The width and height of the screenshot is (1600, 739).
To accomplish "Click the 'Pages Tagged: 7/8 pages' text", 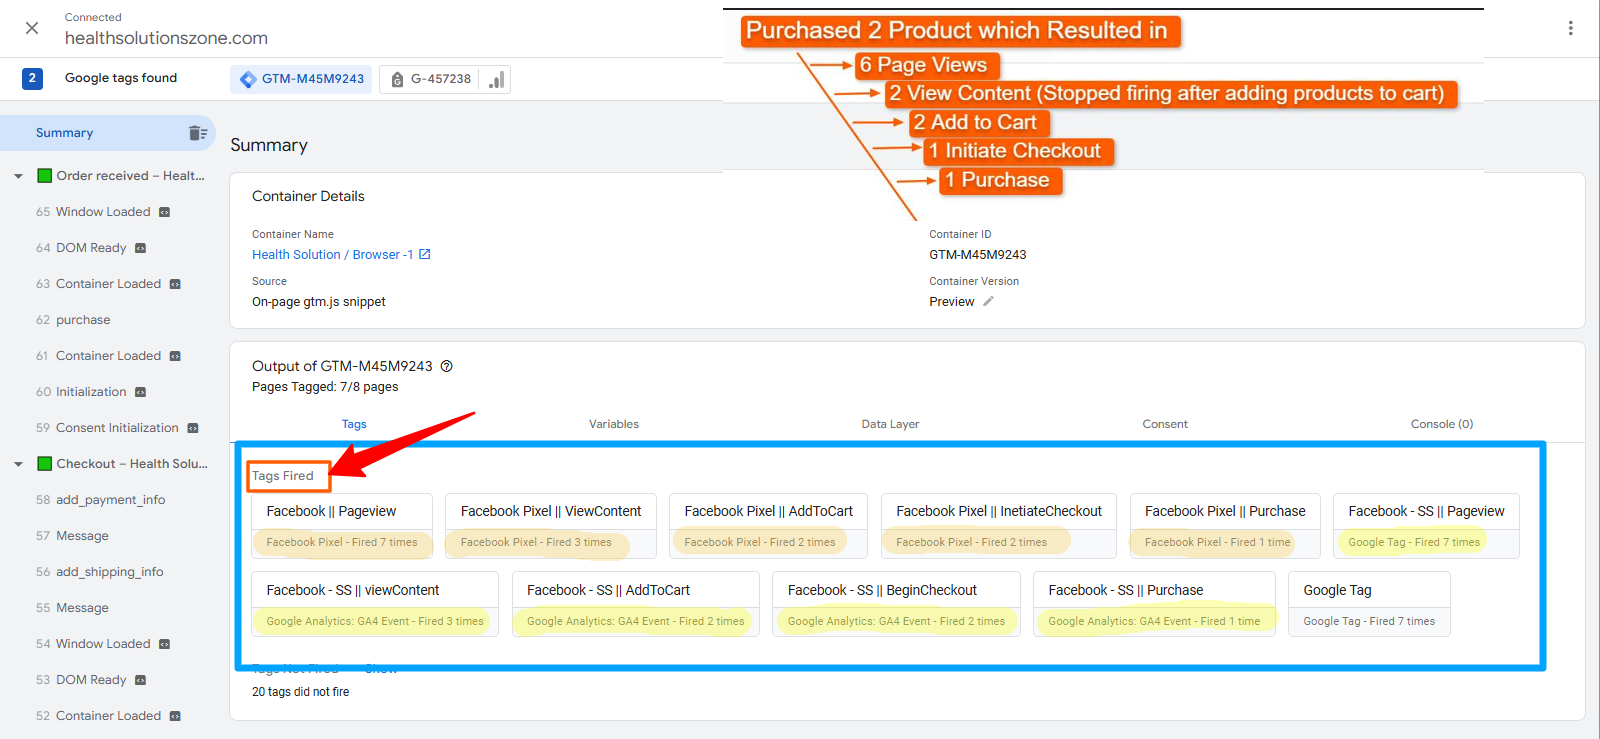I will click(325, 387).
